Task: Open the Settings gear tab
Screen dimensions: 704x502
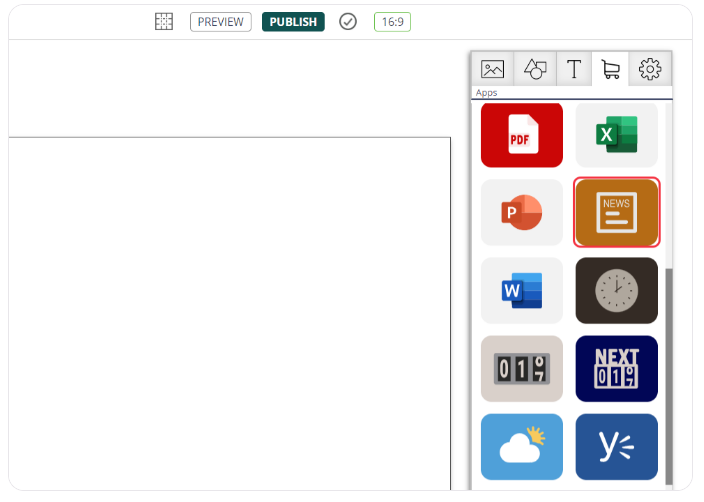Action: (650, 69)
